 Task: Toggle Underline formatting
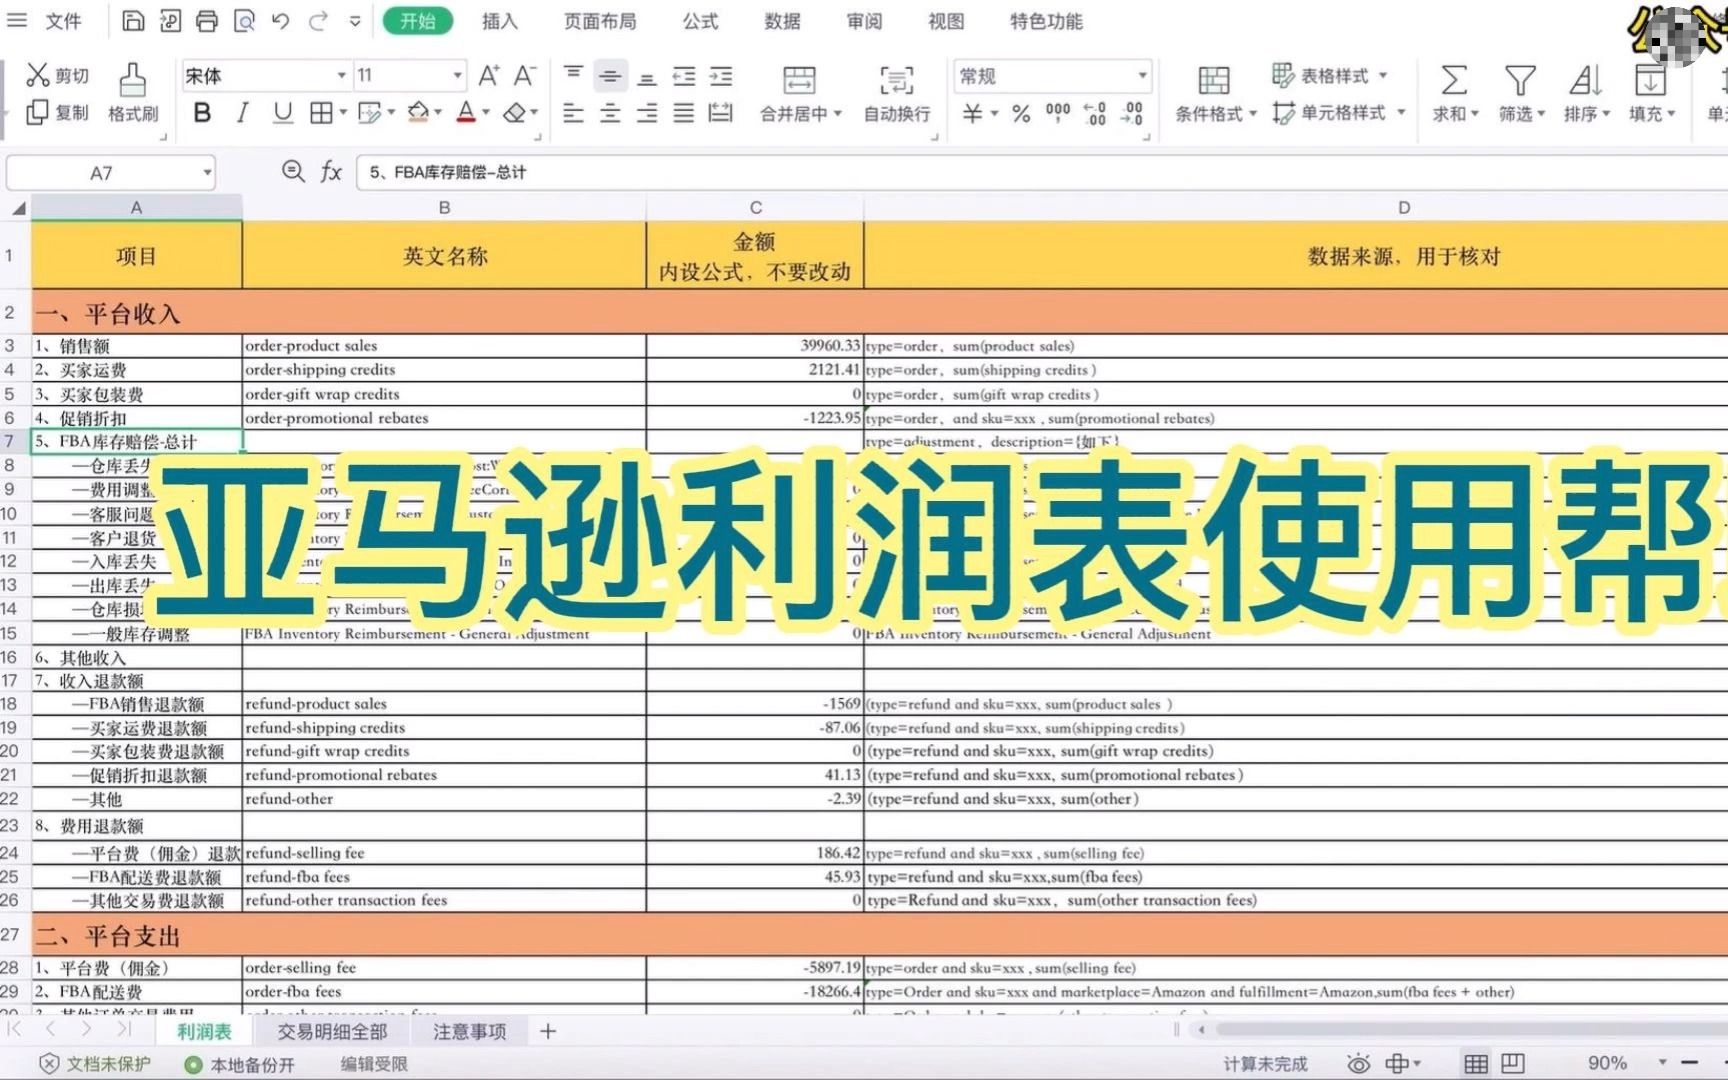pos(283,113)
